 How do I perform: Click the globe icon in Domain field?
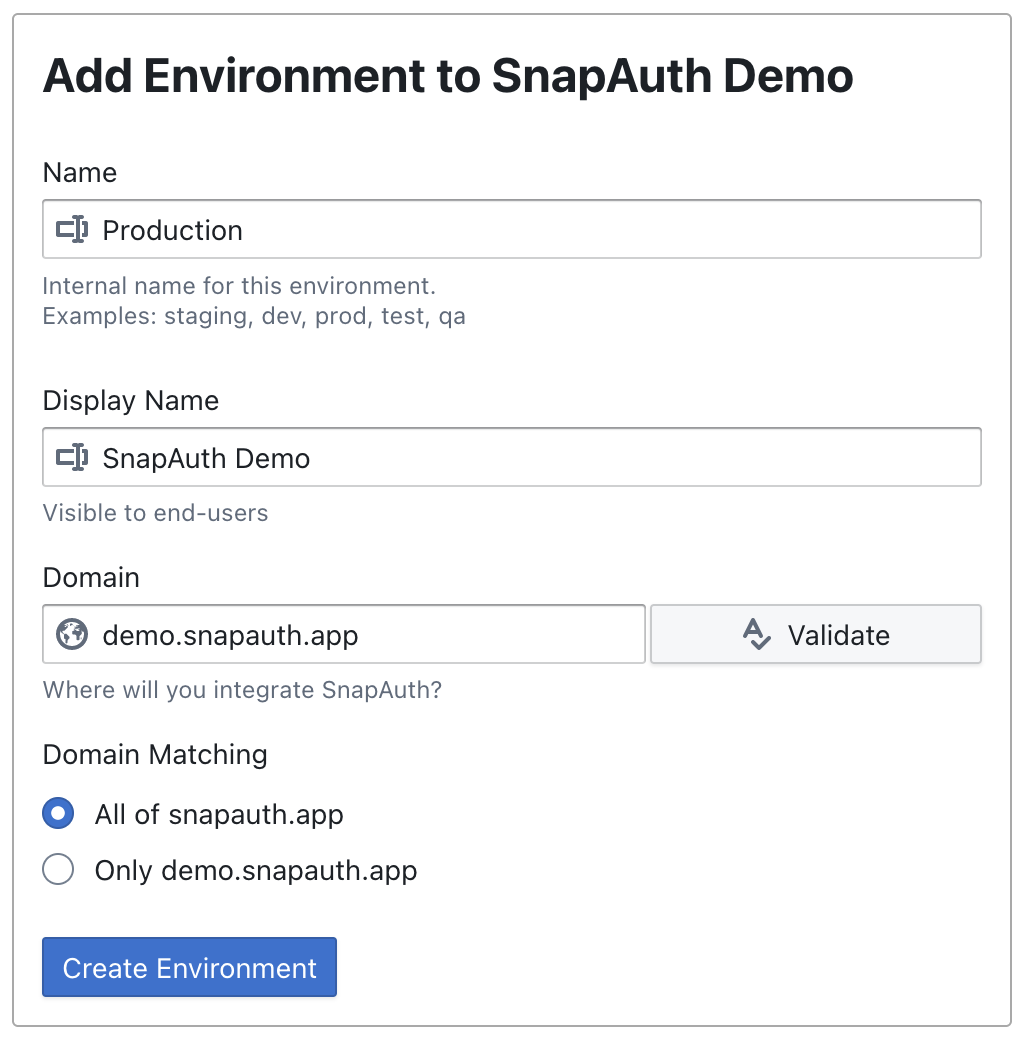72,634
